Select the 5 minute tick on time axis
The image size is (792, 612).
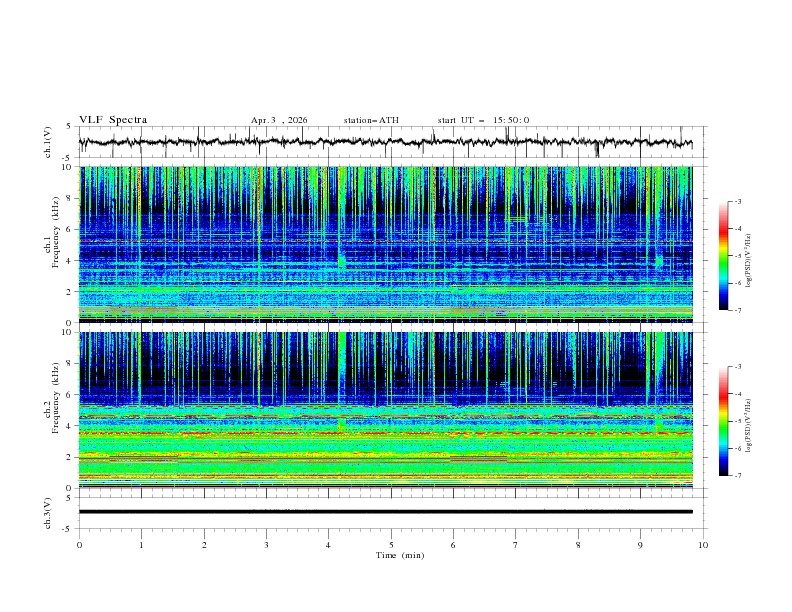coord(391,544)
